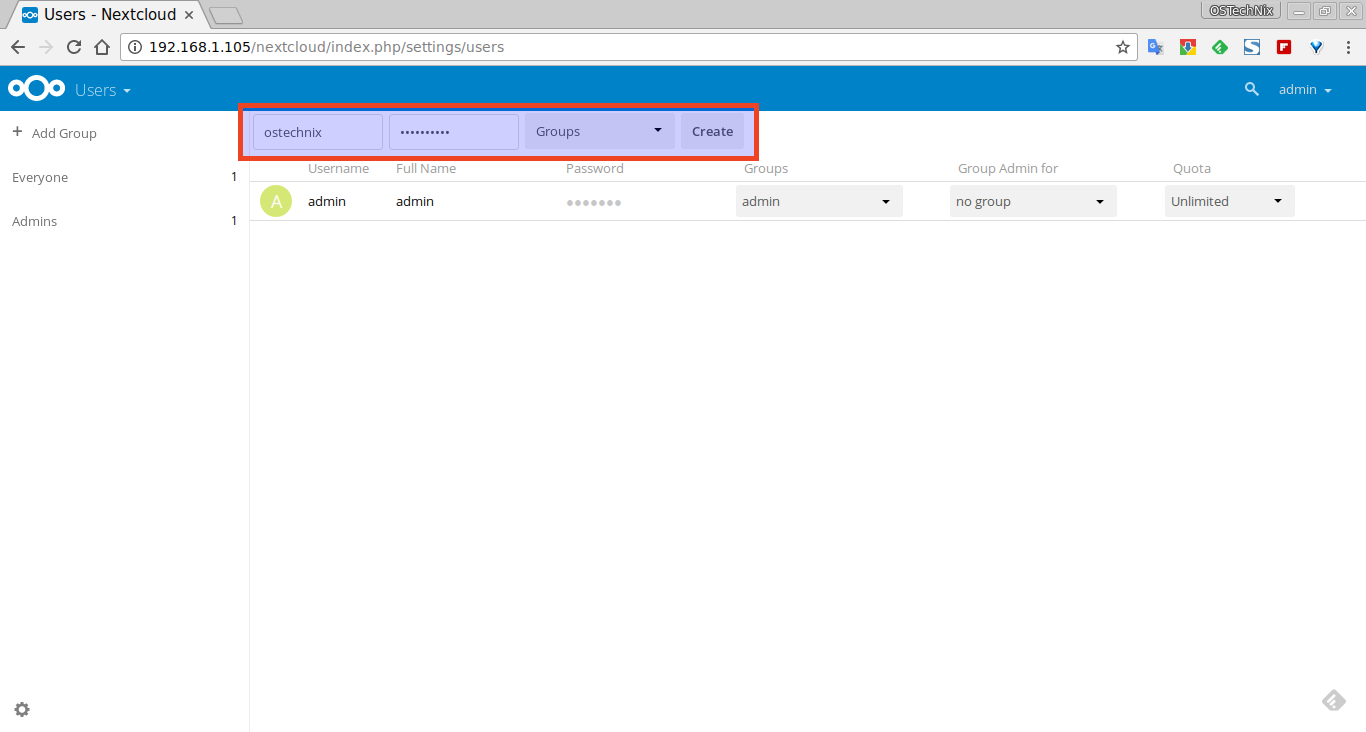Open the search magnifier icon

(1251, 89)
